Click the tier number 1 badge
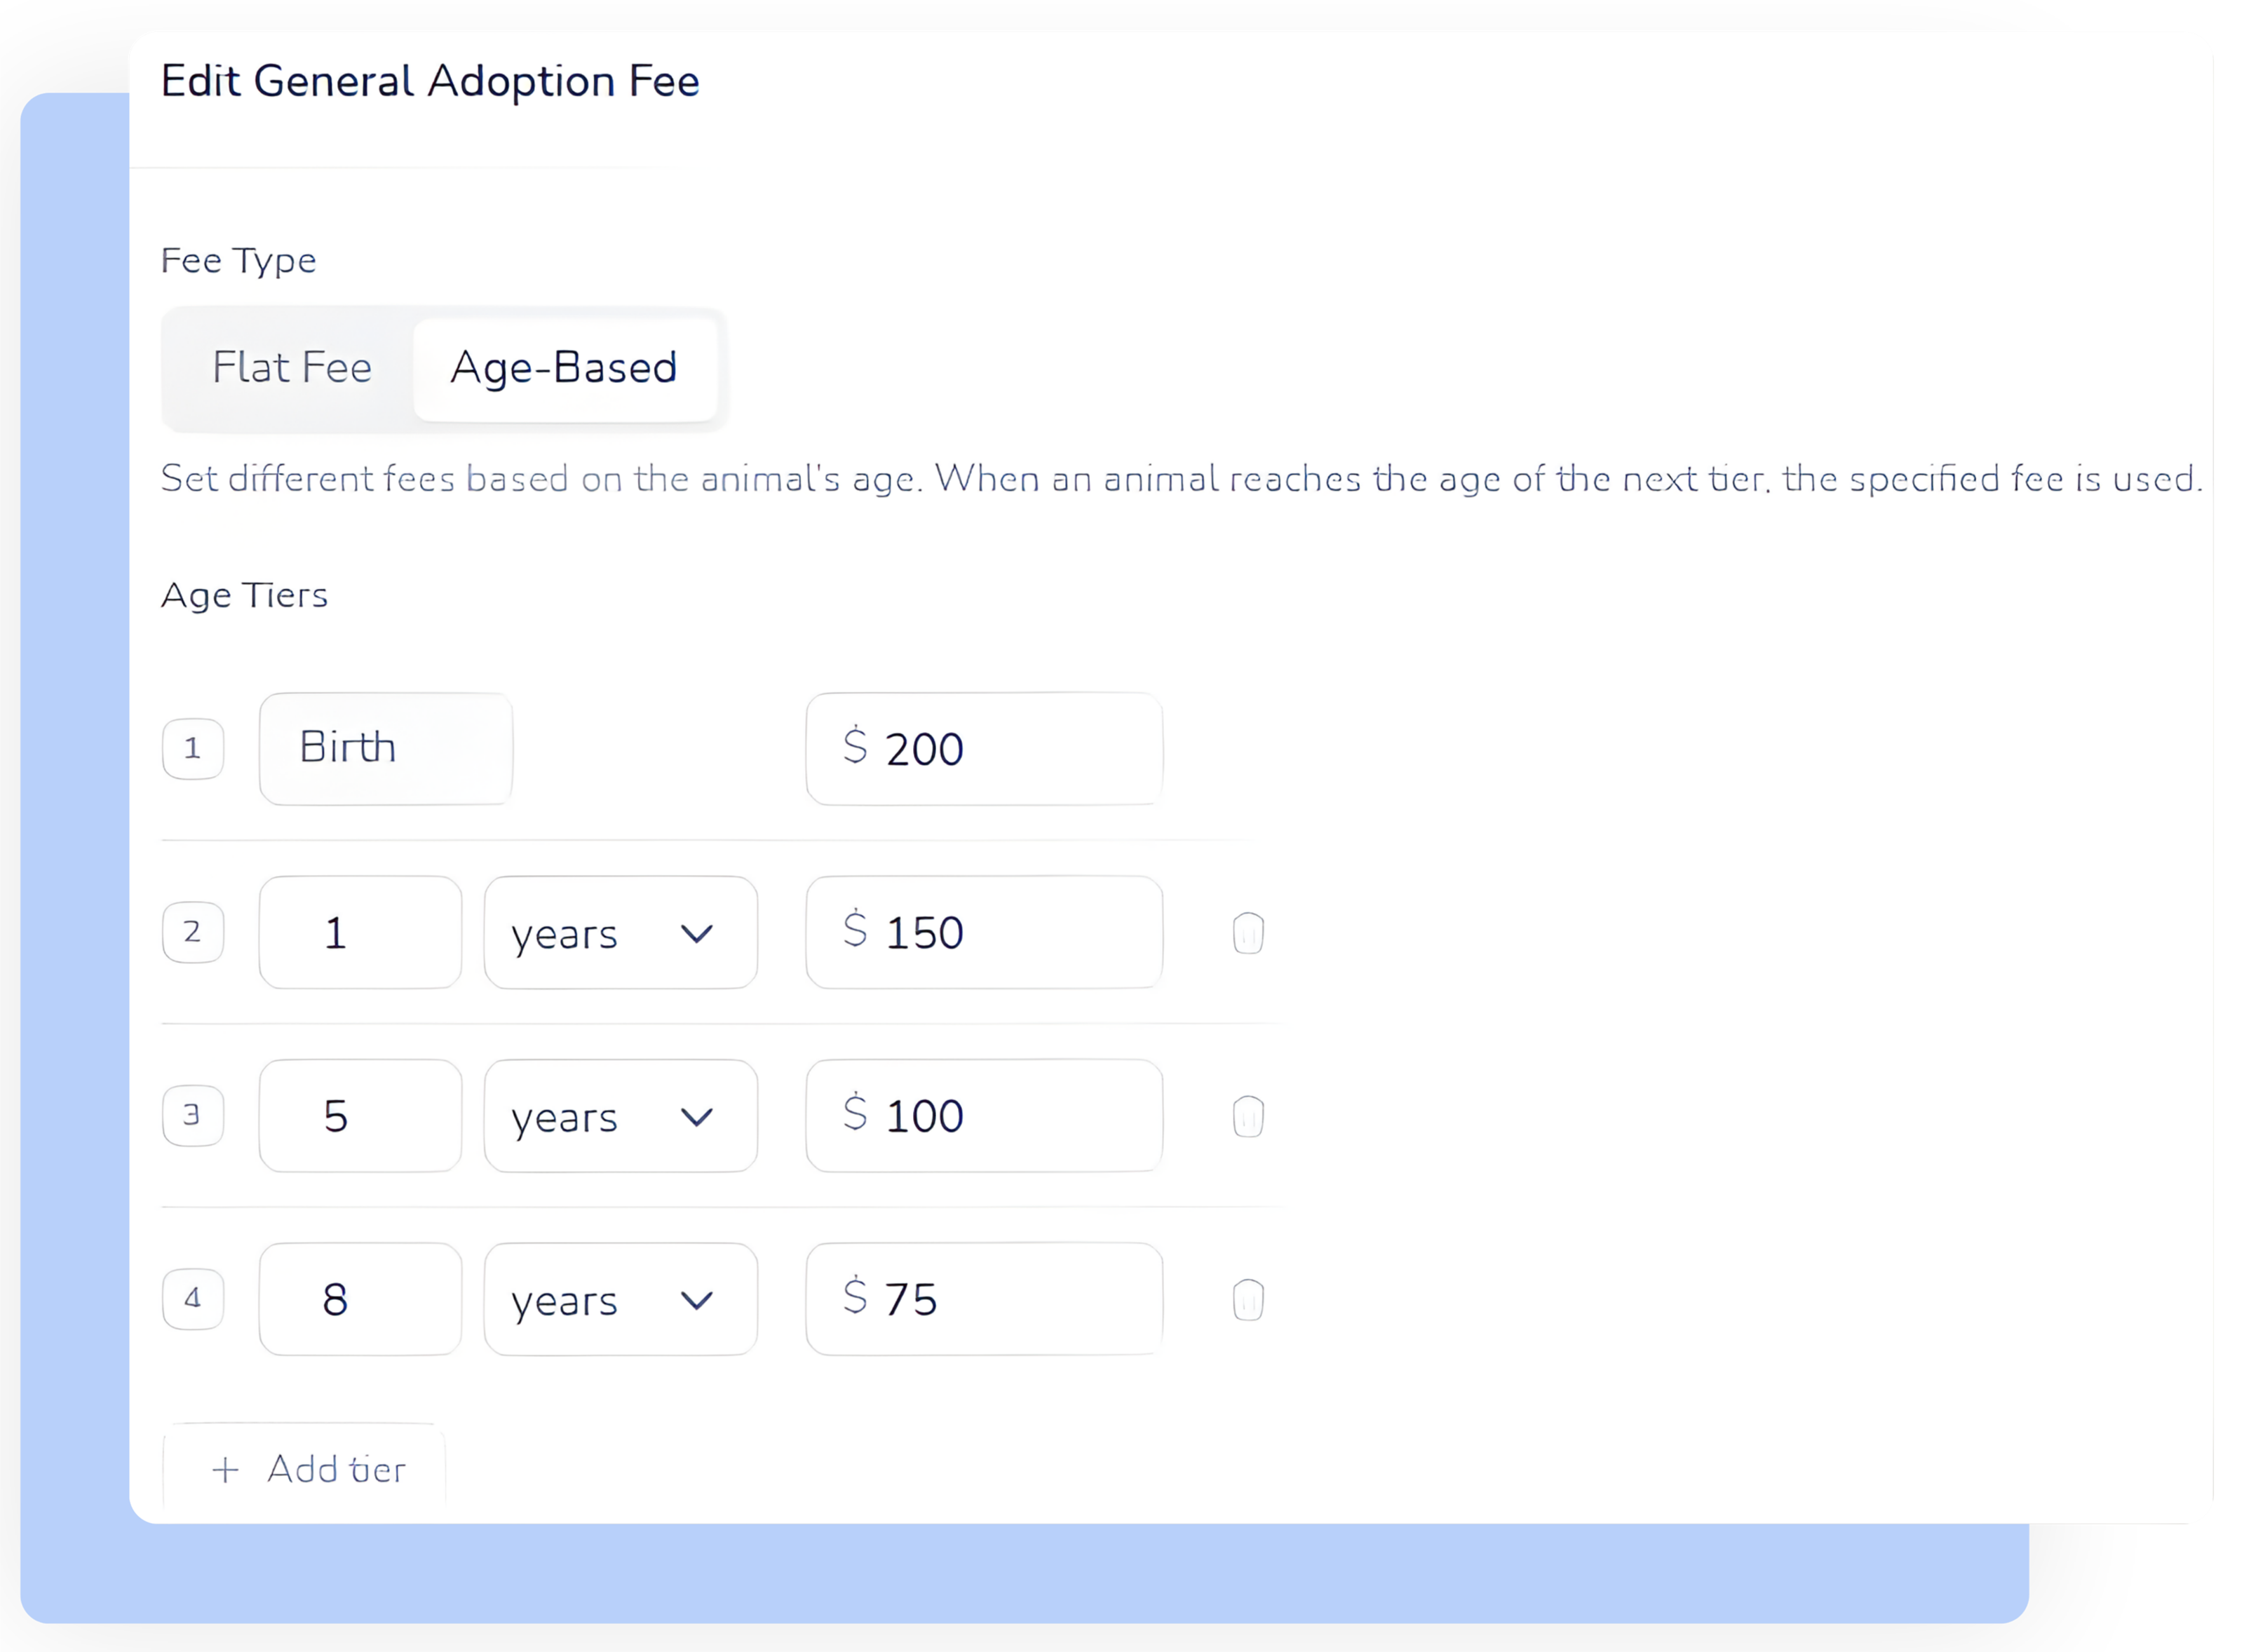 (193, 749)
